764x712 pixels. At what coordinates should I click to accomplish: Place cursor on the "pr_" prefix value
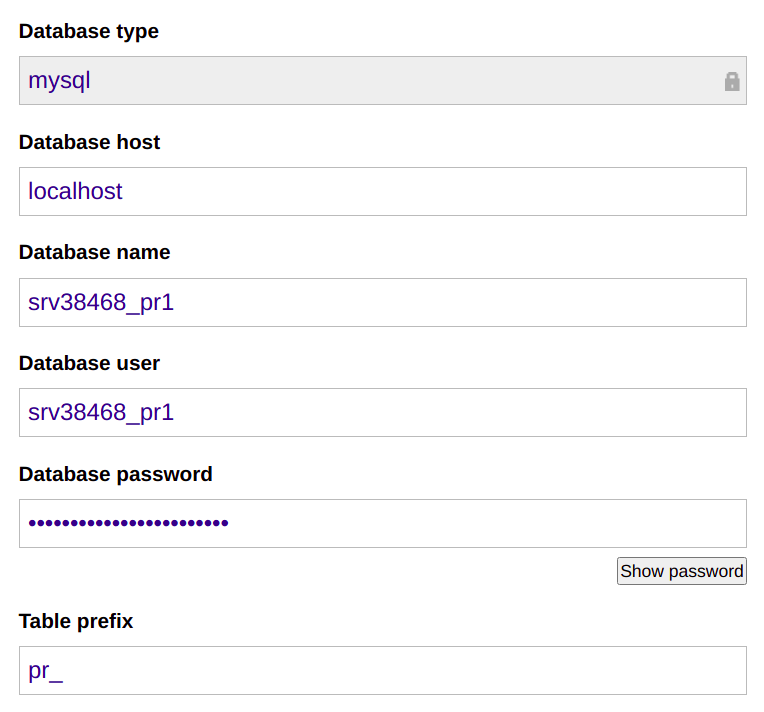click(45, 670)
